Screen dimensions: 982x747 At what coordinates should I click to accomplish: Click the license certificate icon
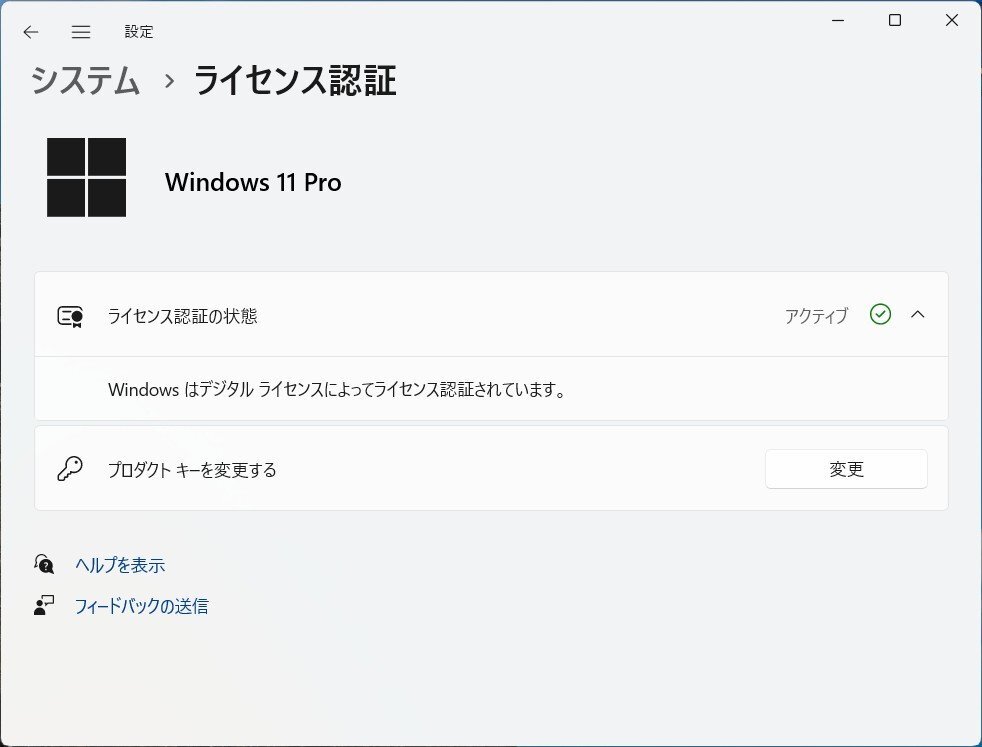pyautogui.click(x=70, y=316)
